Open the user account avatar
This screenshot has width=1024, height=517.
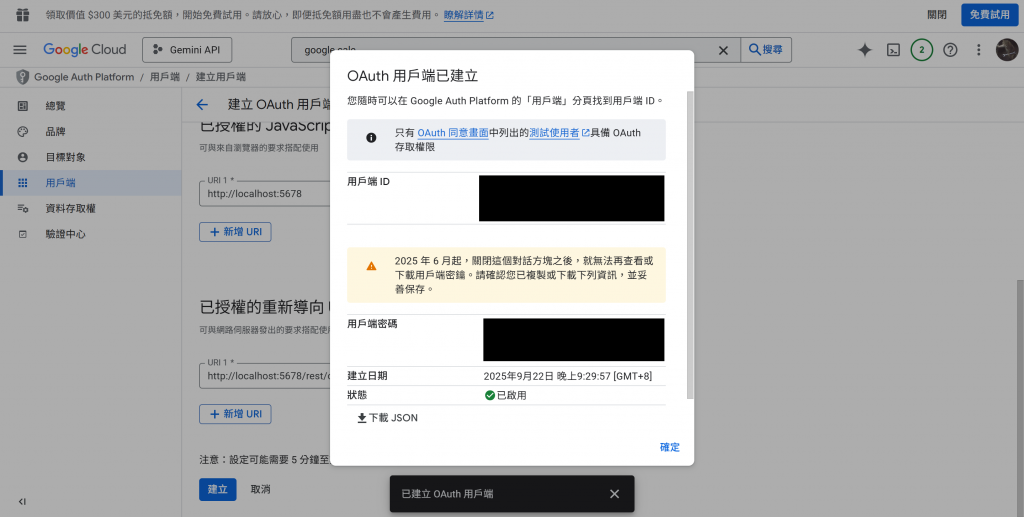click(1006, 50)
